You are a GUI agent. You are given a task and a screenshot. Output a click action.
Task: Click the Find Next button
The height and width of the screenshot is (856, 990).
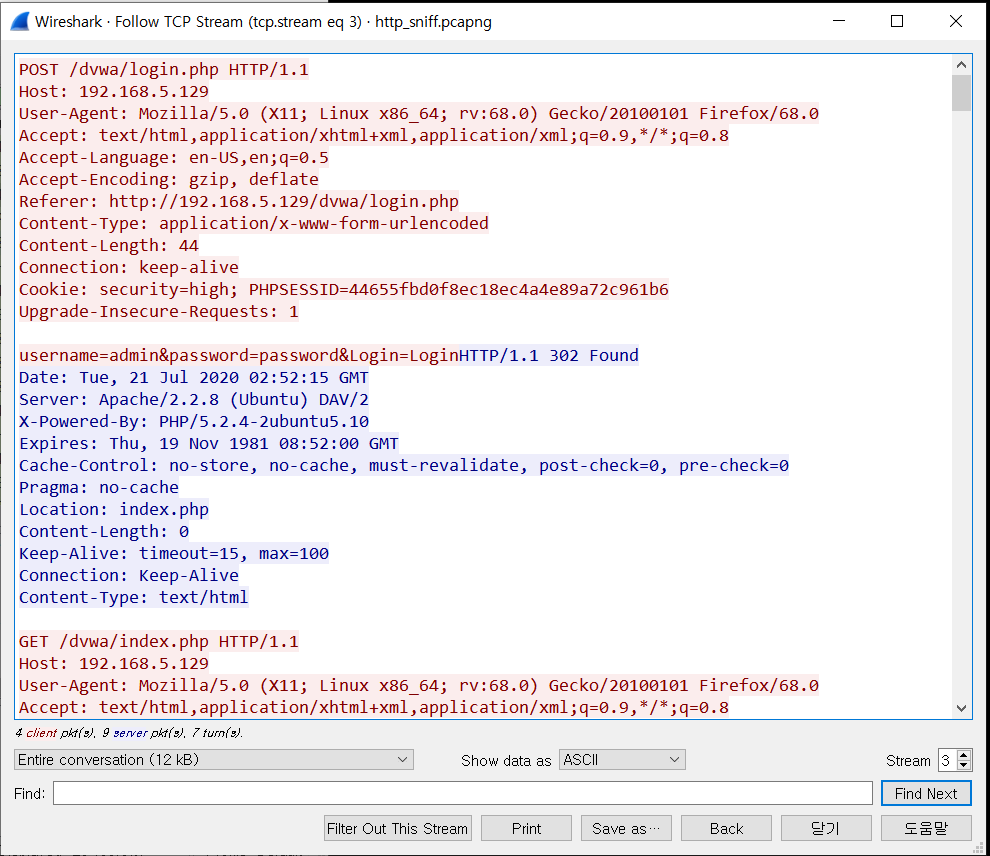coord(926,793)
